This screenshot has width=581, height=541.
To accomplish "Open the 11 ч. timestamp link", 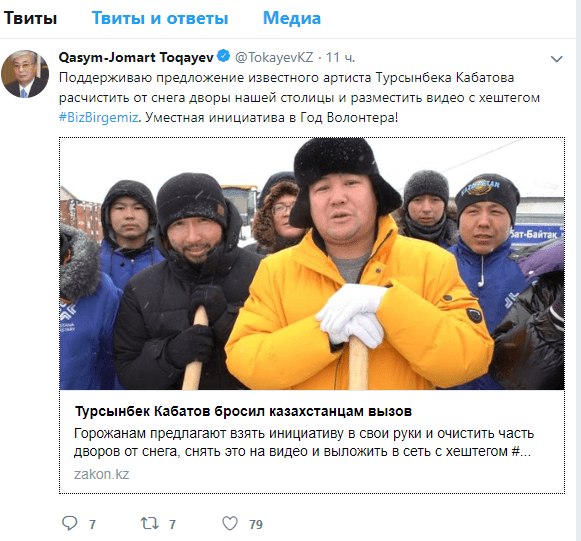I will (340, 57).
